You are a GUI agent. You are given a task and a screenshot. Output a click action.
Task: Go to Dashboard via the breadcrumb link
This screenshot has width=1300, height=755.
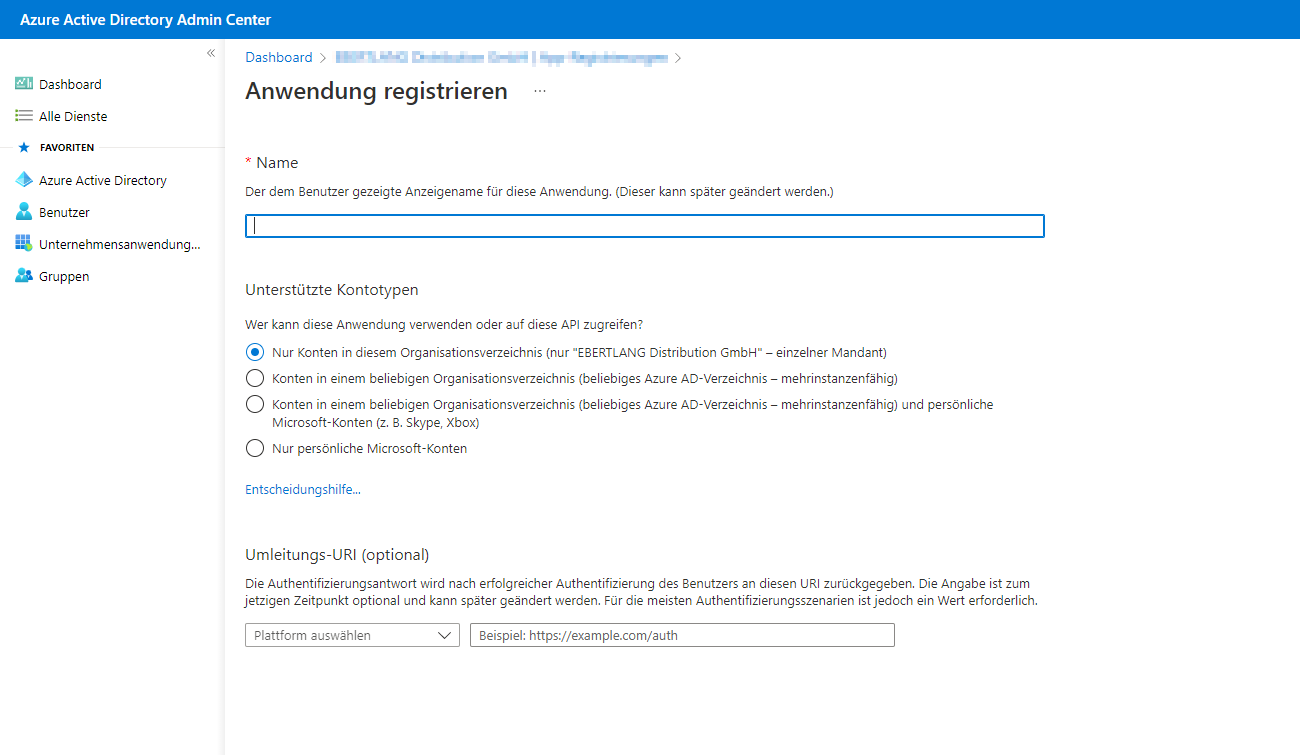(x=279, y=57)
